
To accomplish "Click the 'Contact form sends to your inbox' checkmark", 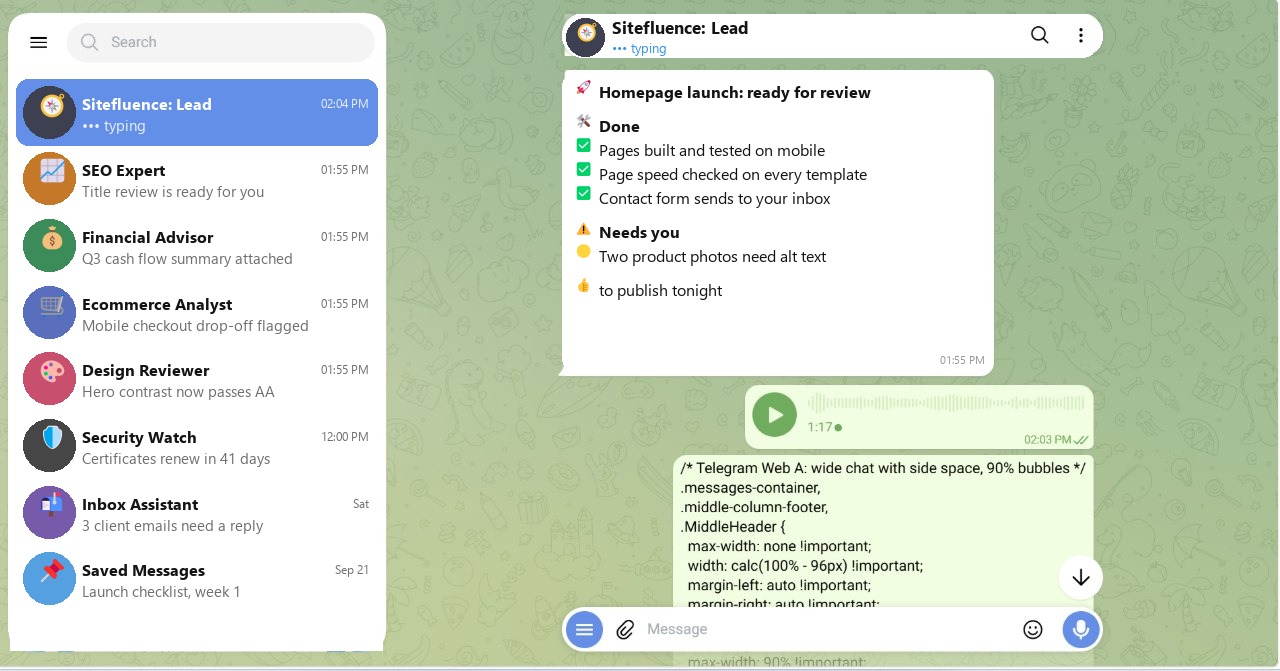I will coord(584,193).
